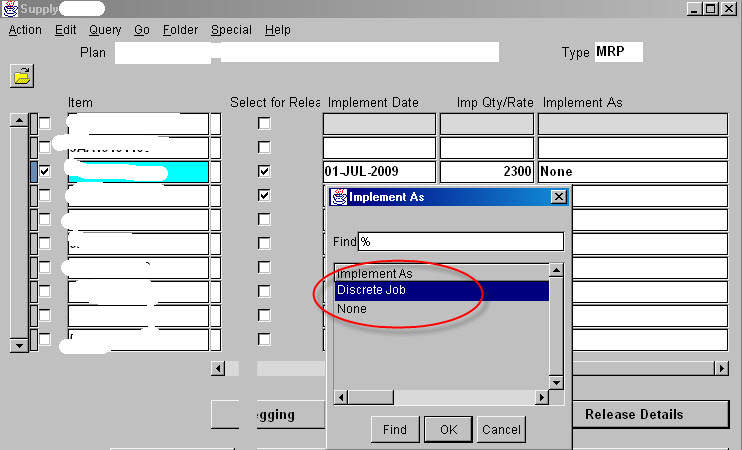Select None in the Implement As list
742x450 pixels.
coord(442,309)
